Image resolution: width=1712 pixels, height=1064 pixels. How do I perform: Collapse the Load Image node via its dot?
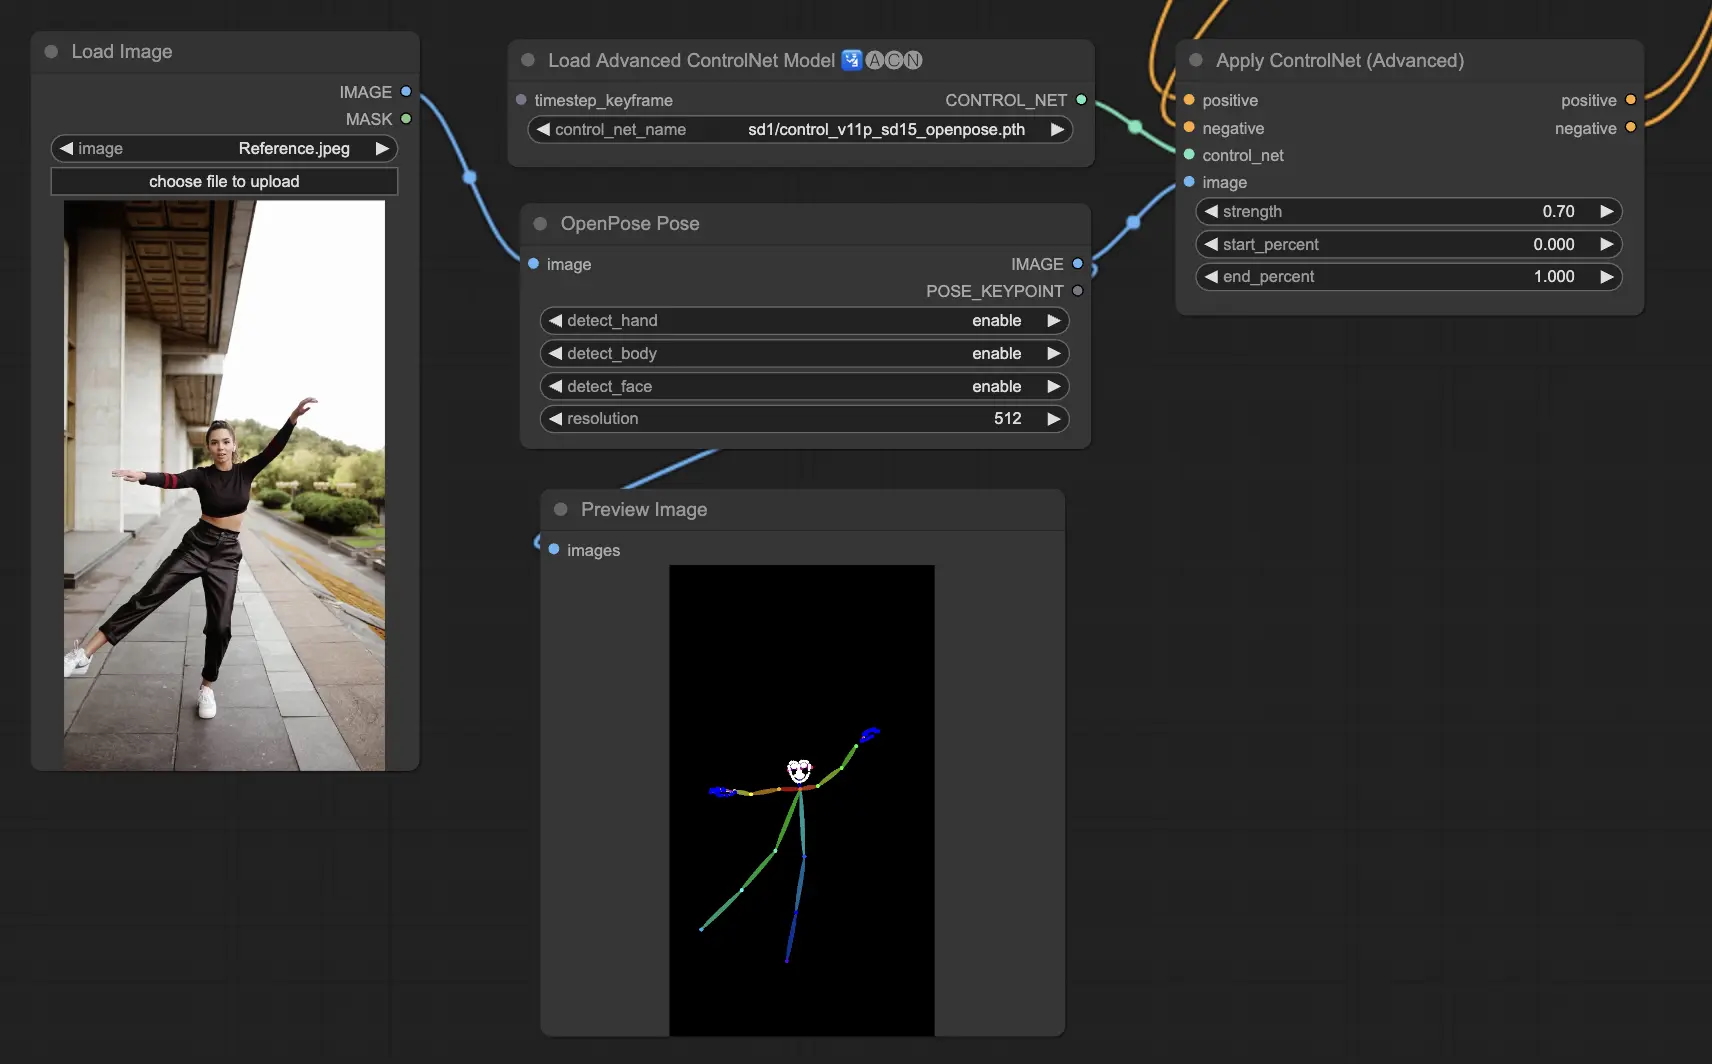[51, 51]
